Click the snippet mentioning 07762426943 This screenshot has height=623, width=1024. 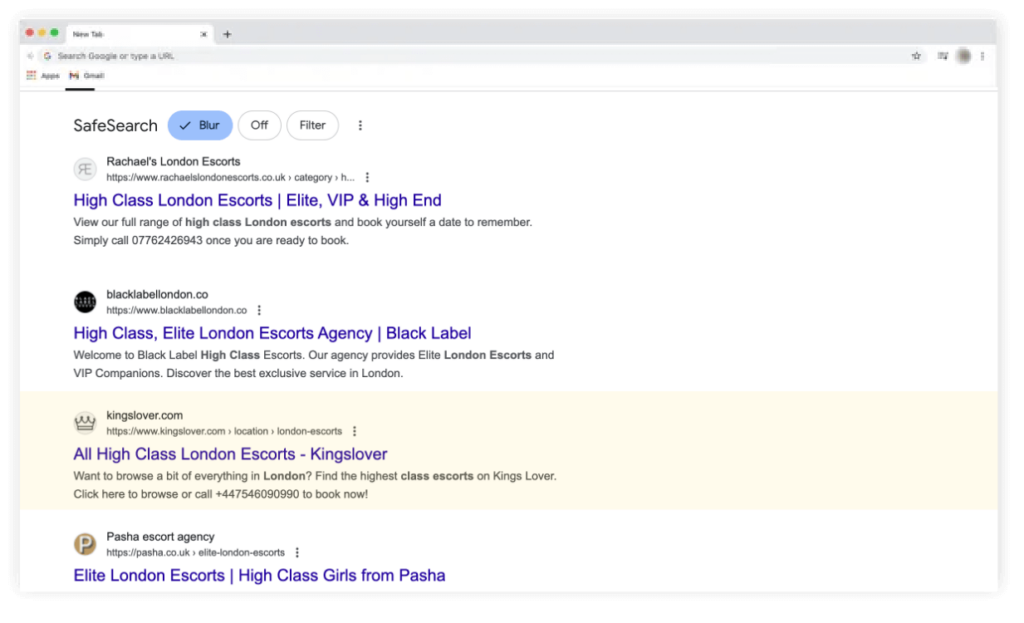303,231
